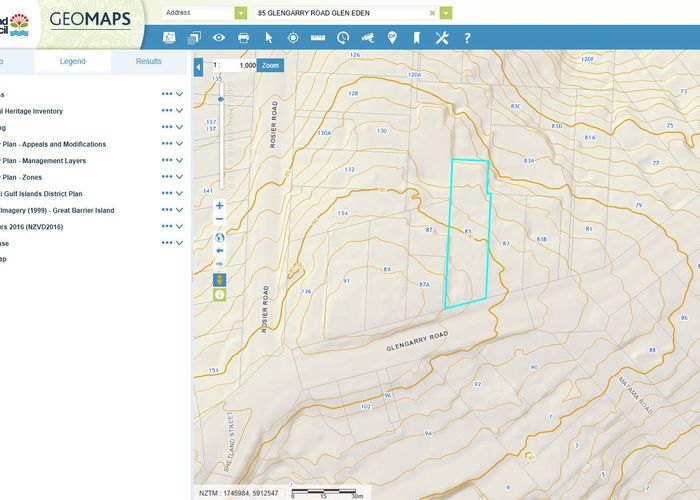Screen dimensions: 700x500
Task: Select Gulf Islands District Plan layer name
Action: tap(41, 194)
